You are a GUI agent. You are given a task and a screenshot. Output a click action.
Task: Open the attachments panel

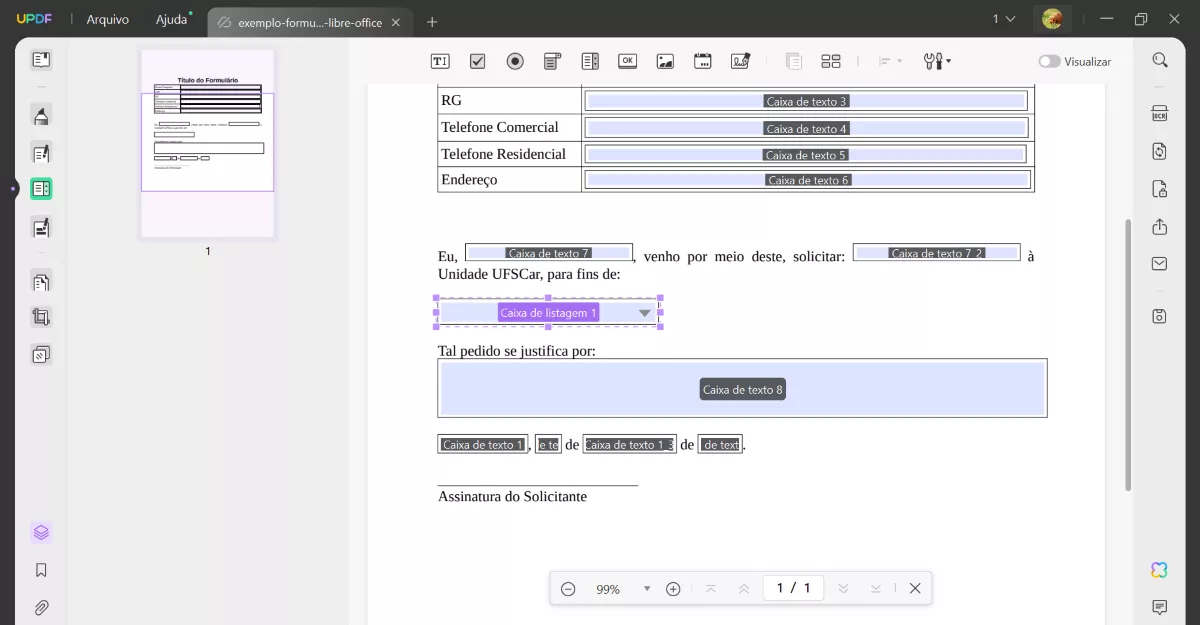tap(41, 607)
